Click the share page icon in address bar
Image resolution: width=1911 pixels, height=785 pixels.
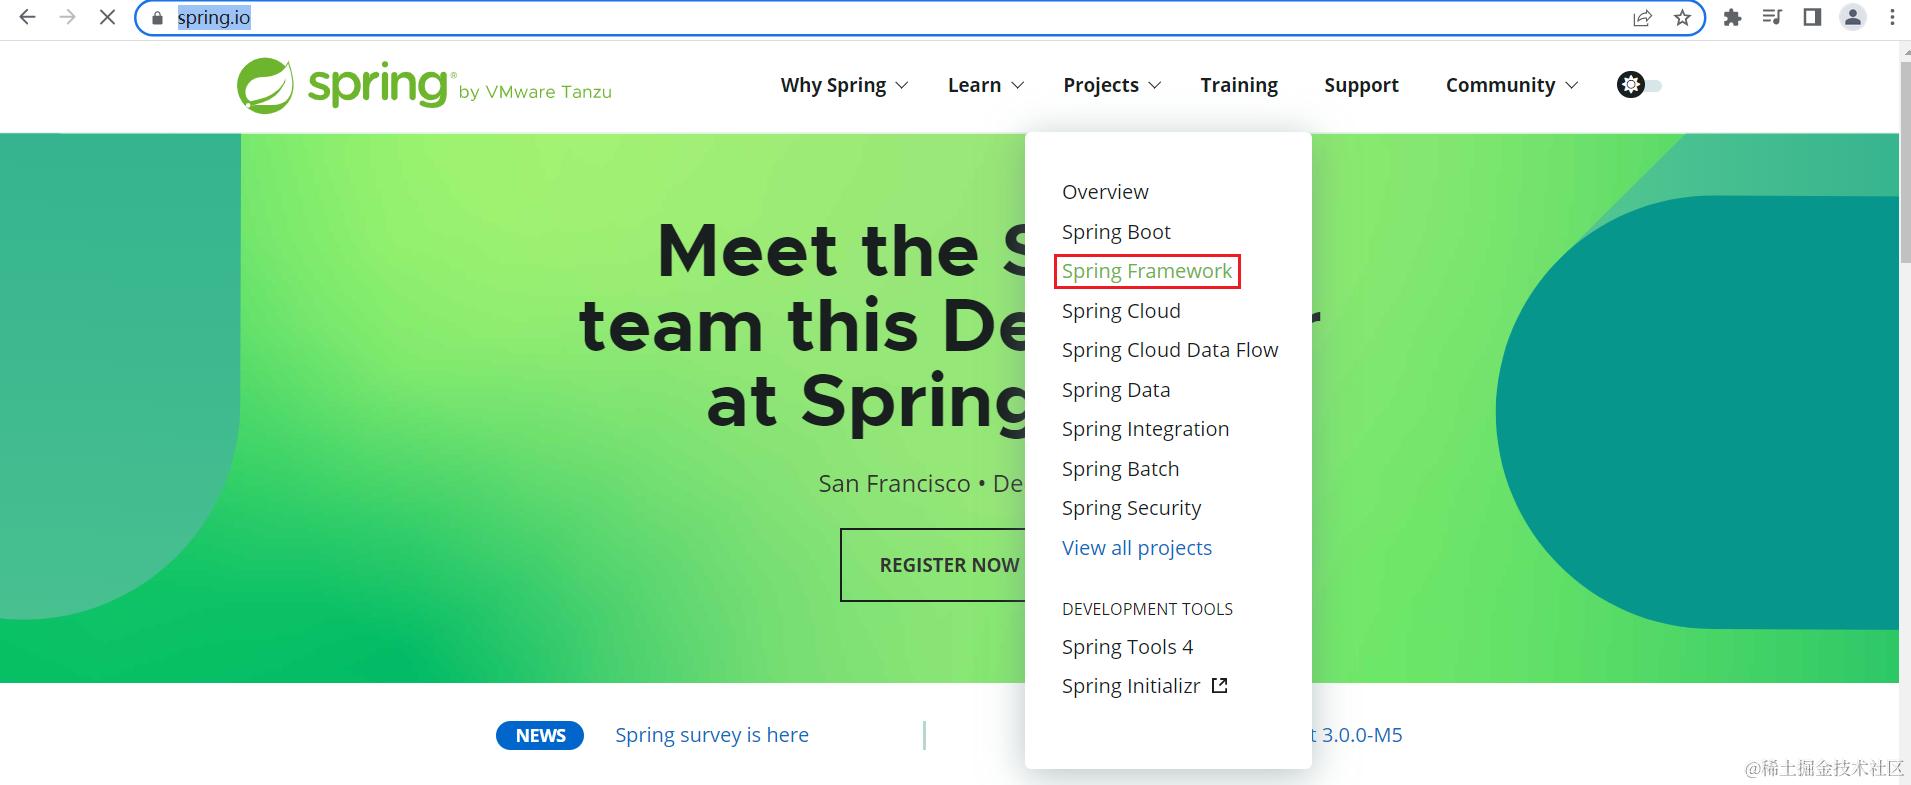coord(1642,18)
